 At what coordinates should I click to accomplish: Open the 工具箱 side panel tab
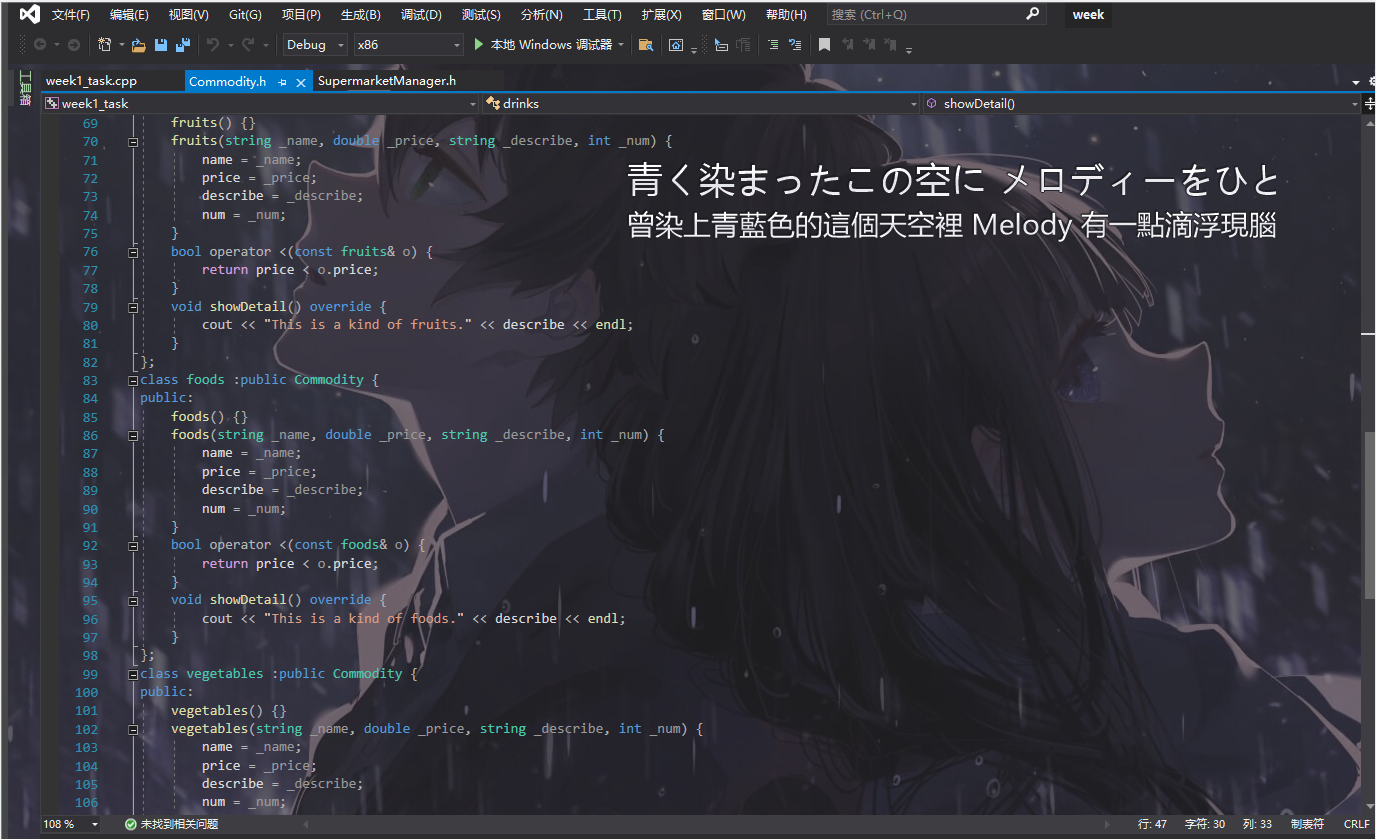coord(26,88)
